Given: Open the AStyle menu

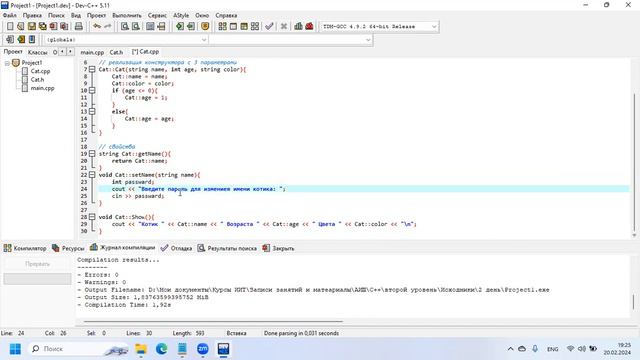Looking at the screenshot, I should (x=181, y=16).
